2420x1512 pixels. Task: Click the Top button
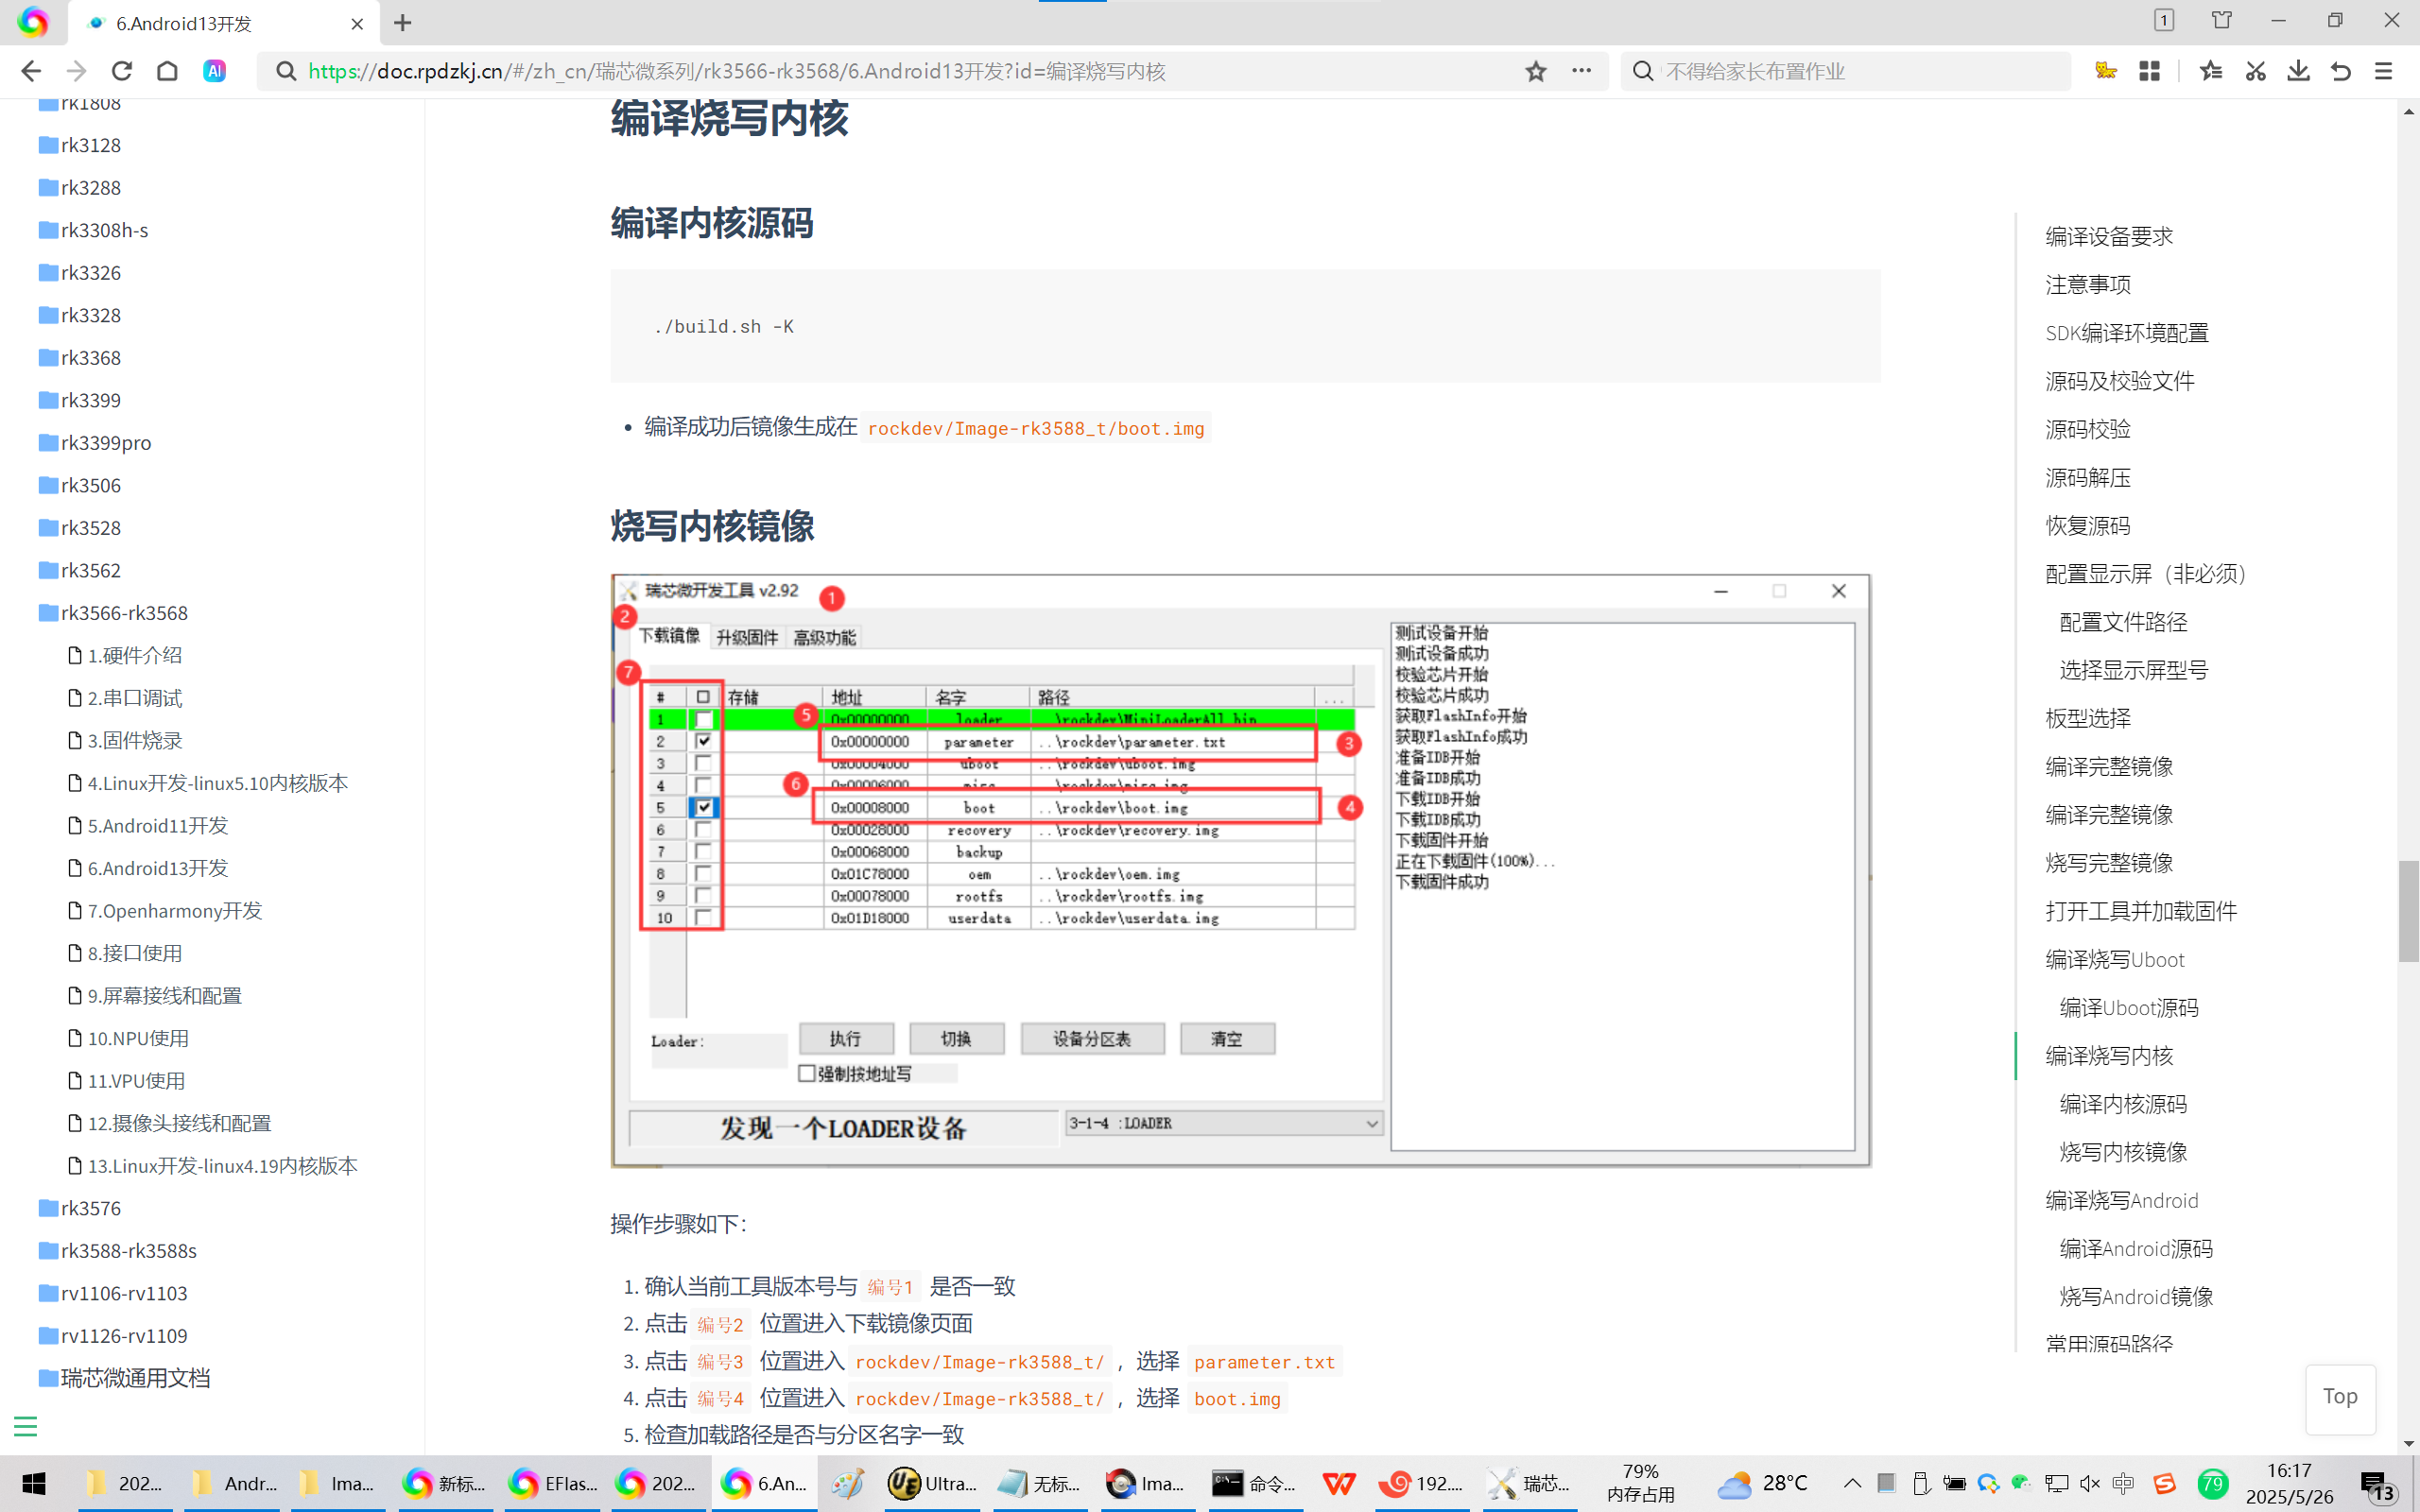pyautogui.click(x=2340, y=1396)
